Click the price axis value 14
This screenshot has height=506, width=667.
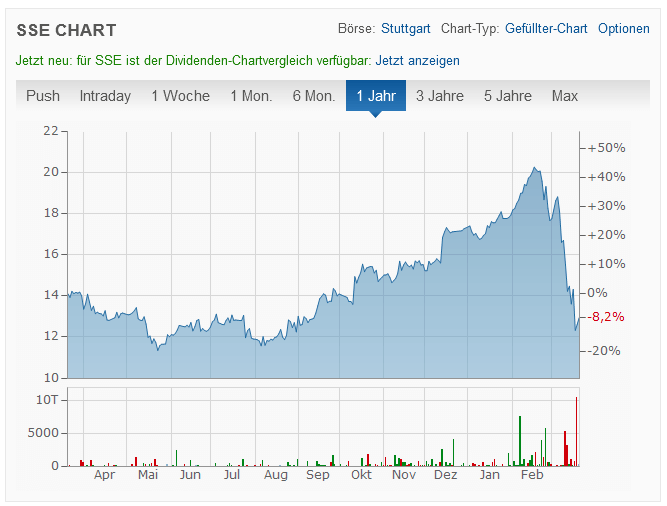pos(51,295)
